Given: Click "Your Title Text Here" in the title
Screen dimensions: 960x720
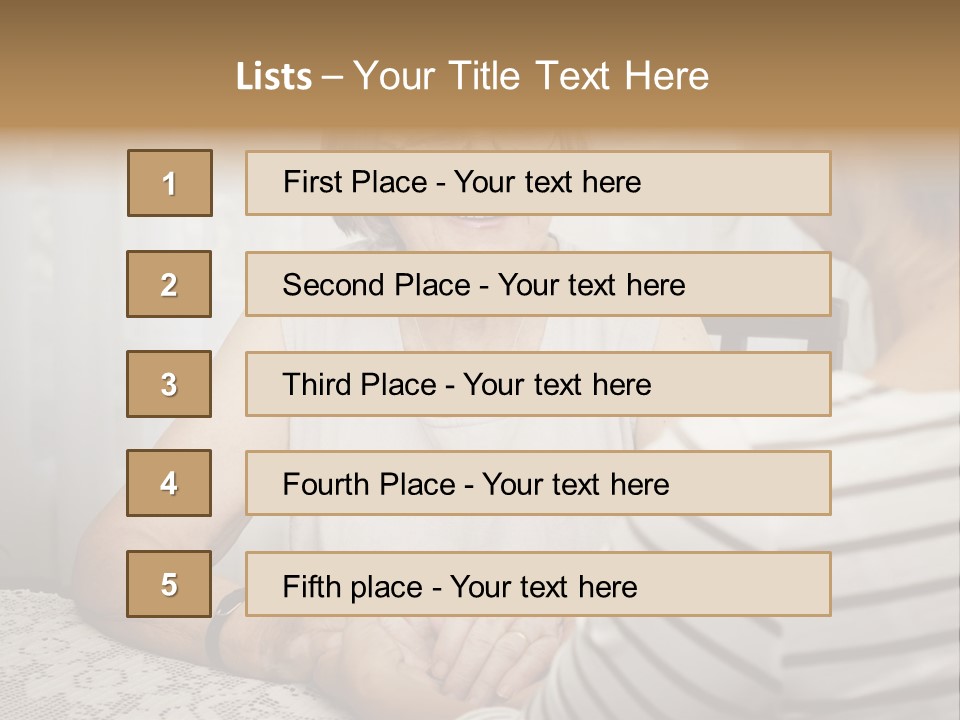Looking at the screenshot, I should (531, 76).
